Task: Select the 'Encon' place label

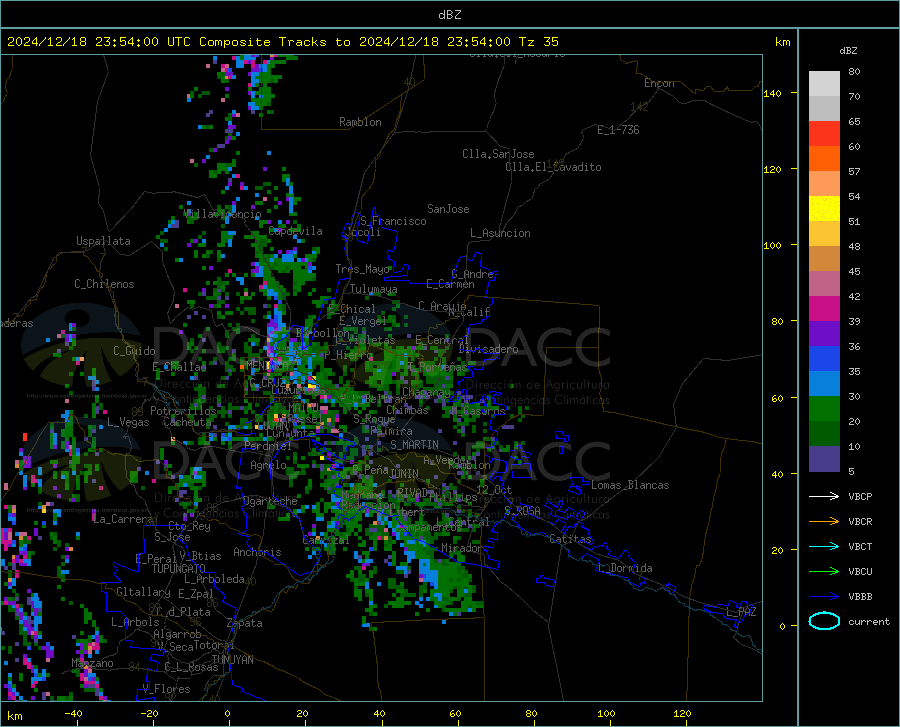Action: [x=659, y=83]
